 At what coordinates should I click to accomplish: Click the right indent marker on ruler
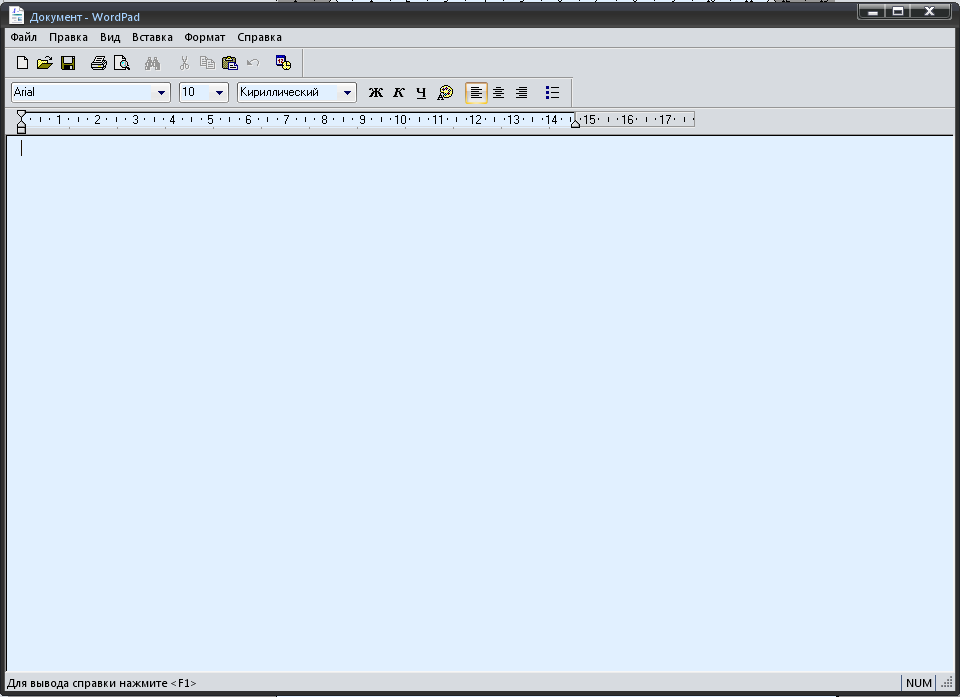575,124
